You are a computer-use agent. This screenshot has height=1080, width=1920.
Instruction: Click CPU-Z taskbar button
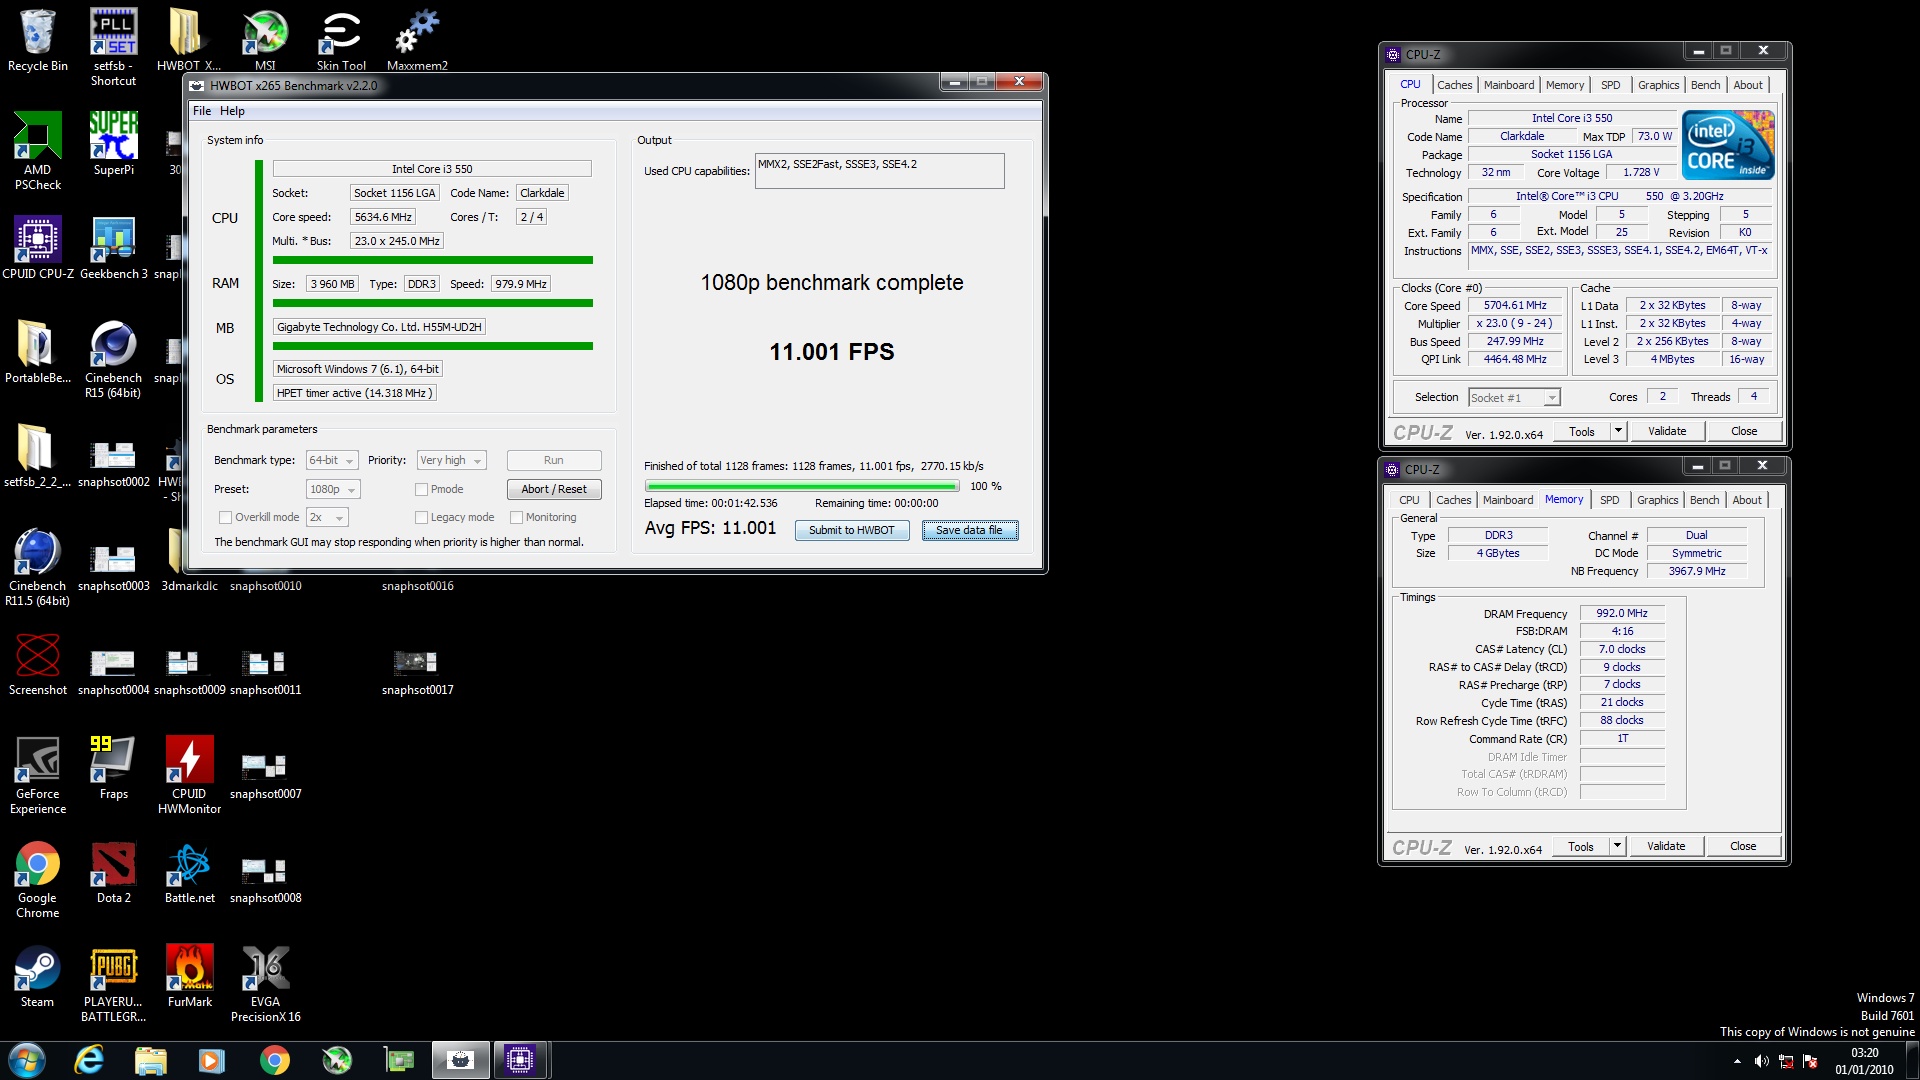click(x=519, y=1060)
